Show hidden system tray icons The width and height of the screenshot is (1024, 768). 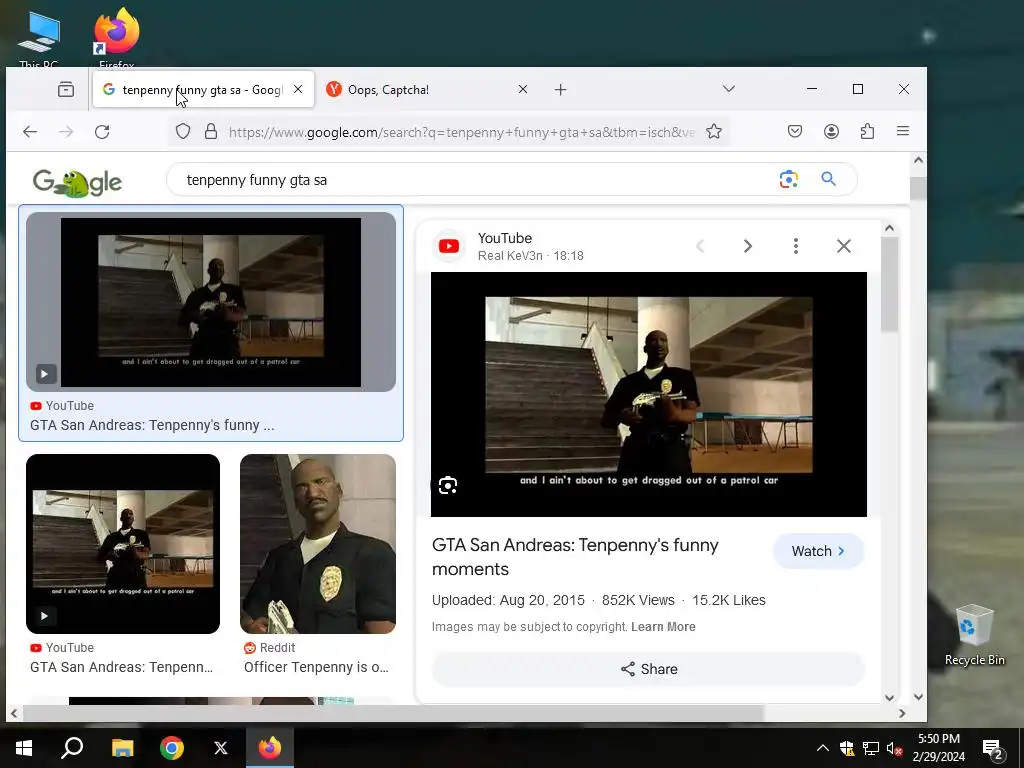click(x=823, y=748)
